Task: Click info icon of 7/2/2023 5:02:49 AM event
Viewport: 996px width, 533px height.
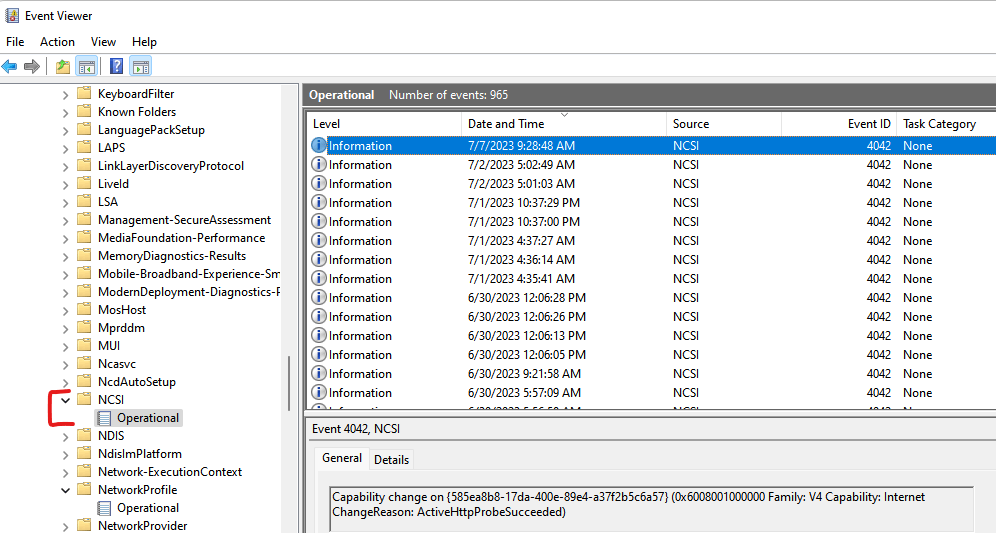Action: tap(318, 165)
